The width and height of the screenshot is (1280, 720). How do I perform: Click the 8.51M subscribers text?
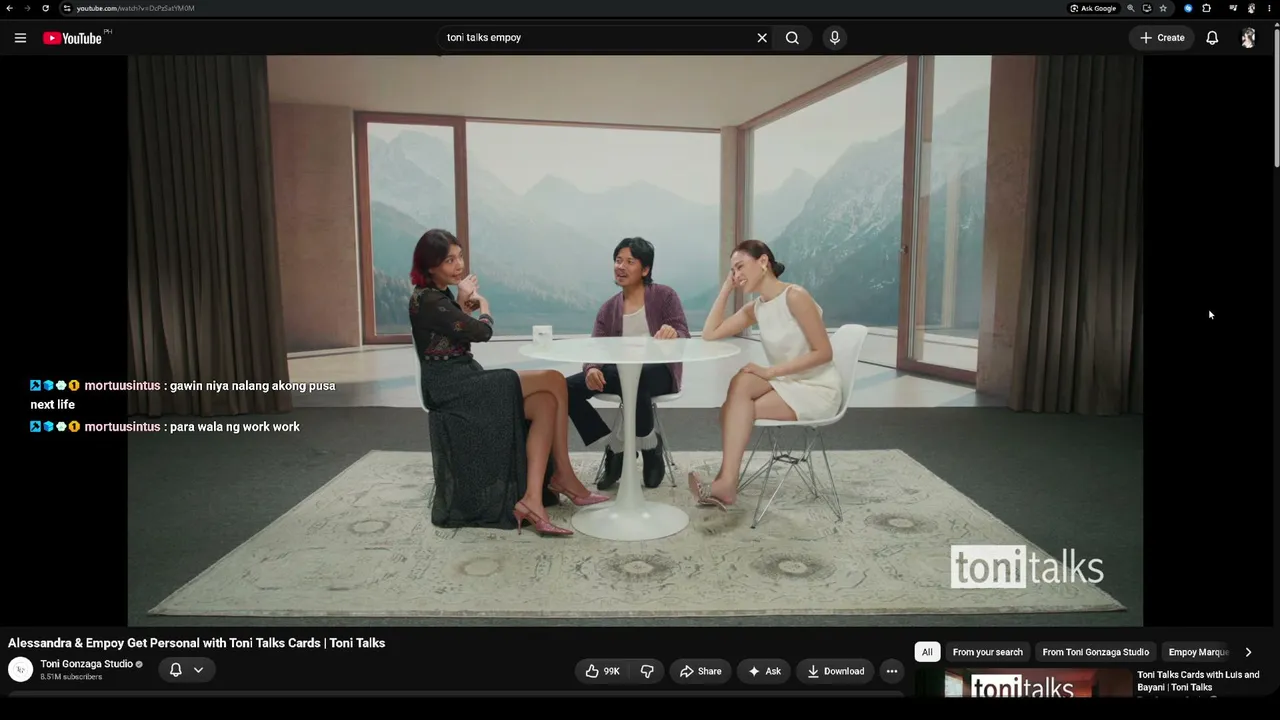click(71, 677)
